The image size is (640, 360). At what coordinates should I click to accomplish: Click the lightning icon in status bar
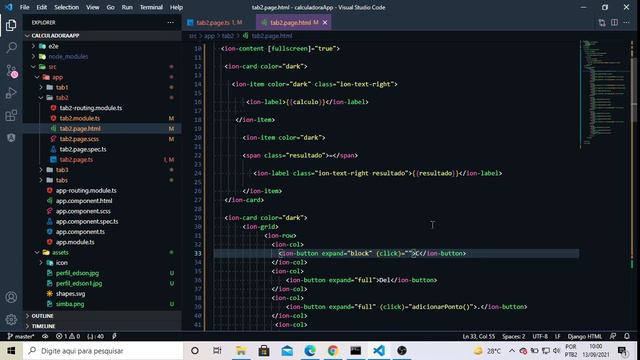point(114,336)
